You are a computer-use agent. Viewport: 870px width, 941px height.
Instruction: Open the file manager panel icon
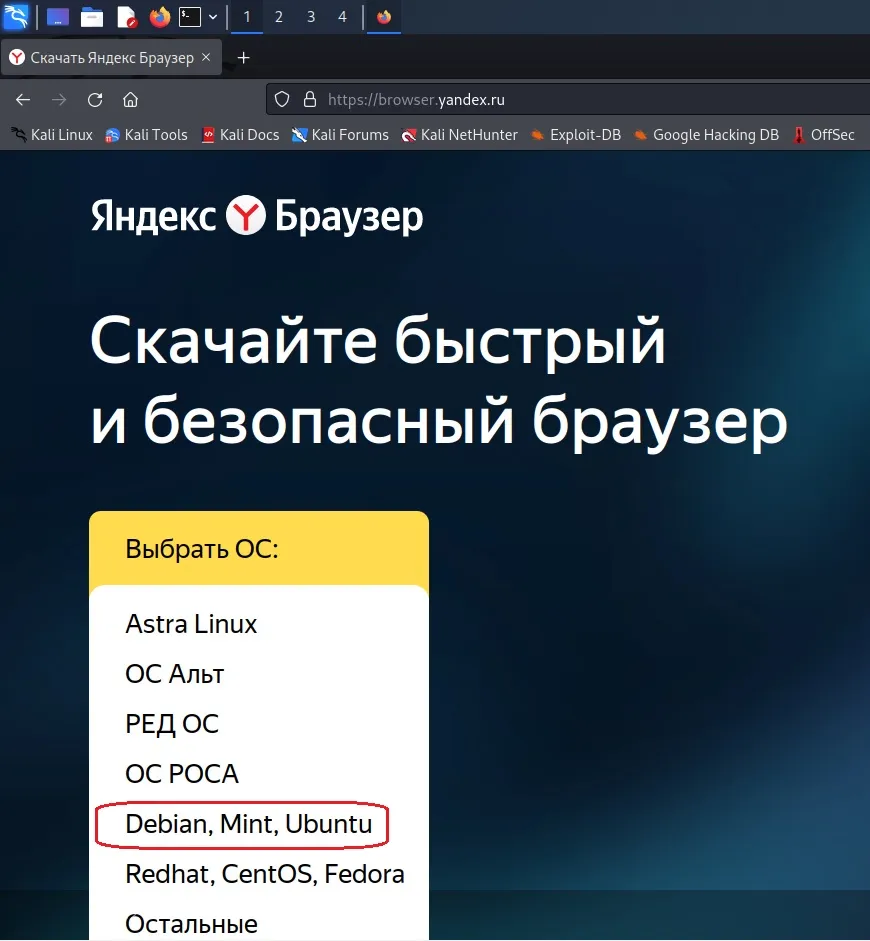tap(92, 17)
